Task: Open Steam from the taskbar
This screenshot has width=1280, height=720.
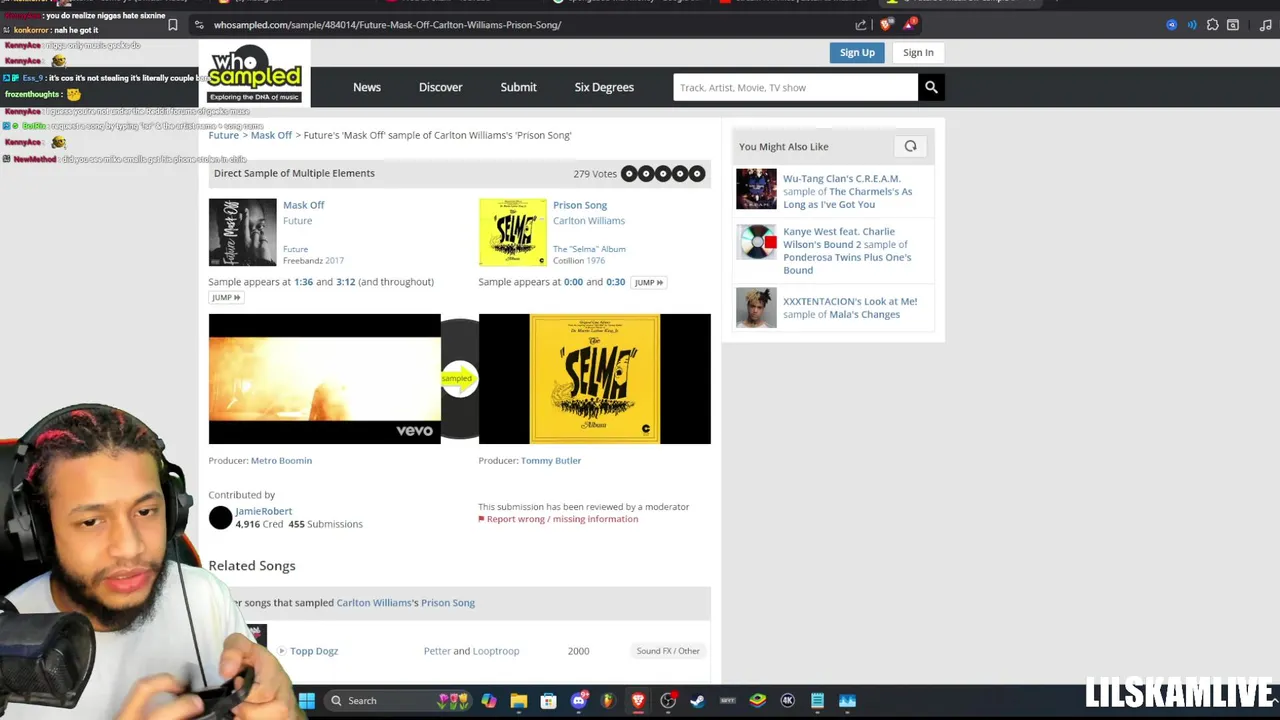Action: pos(697,700)
